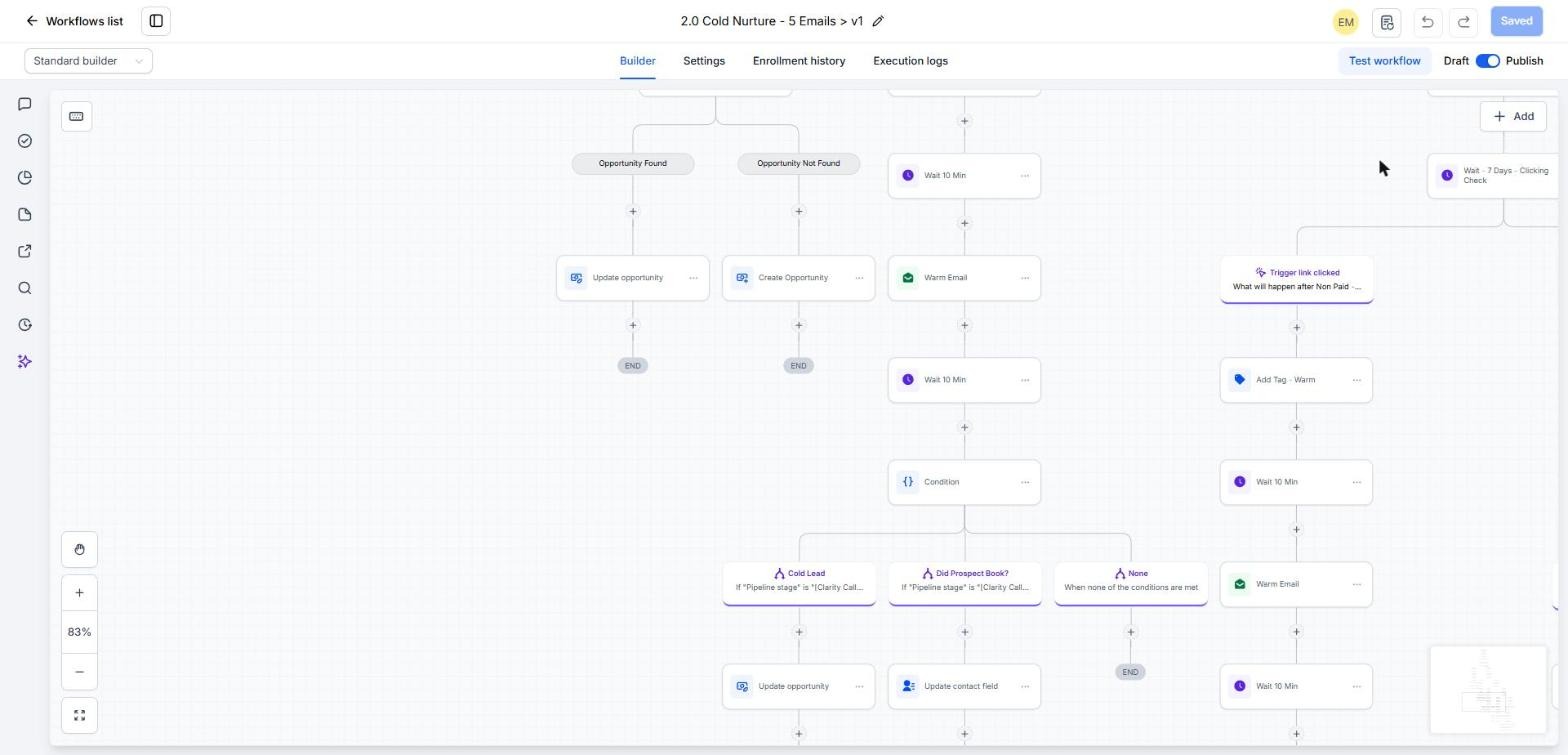Go back to Workflows list

75,21
